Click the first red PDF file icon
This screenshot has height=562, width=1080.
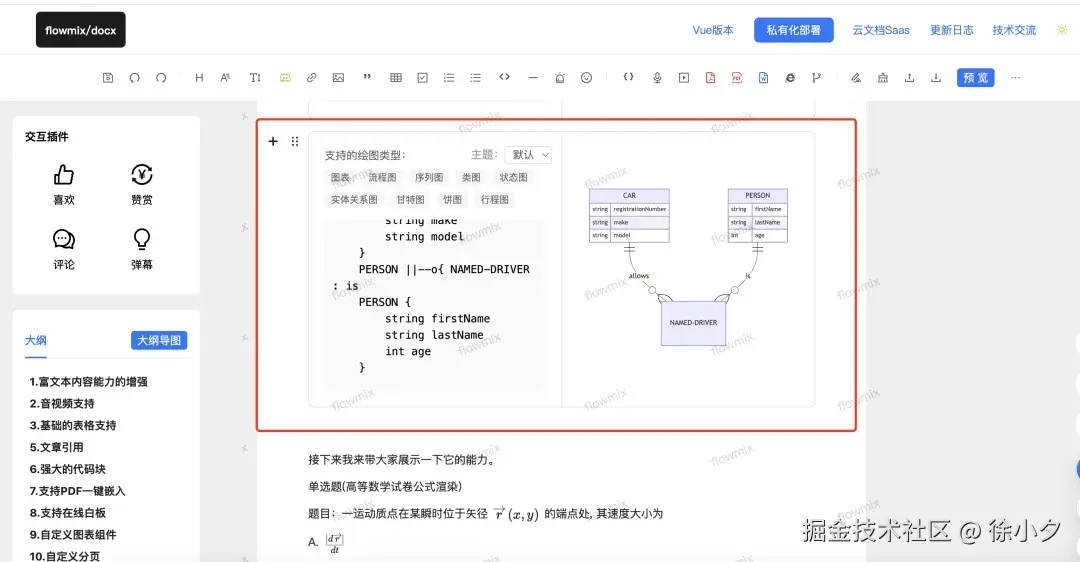tap(710, 78)
